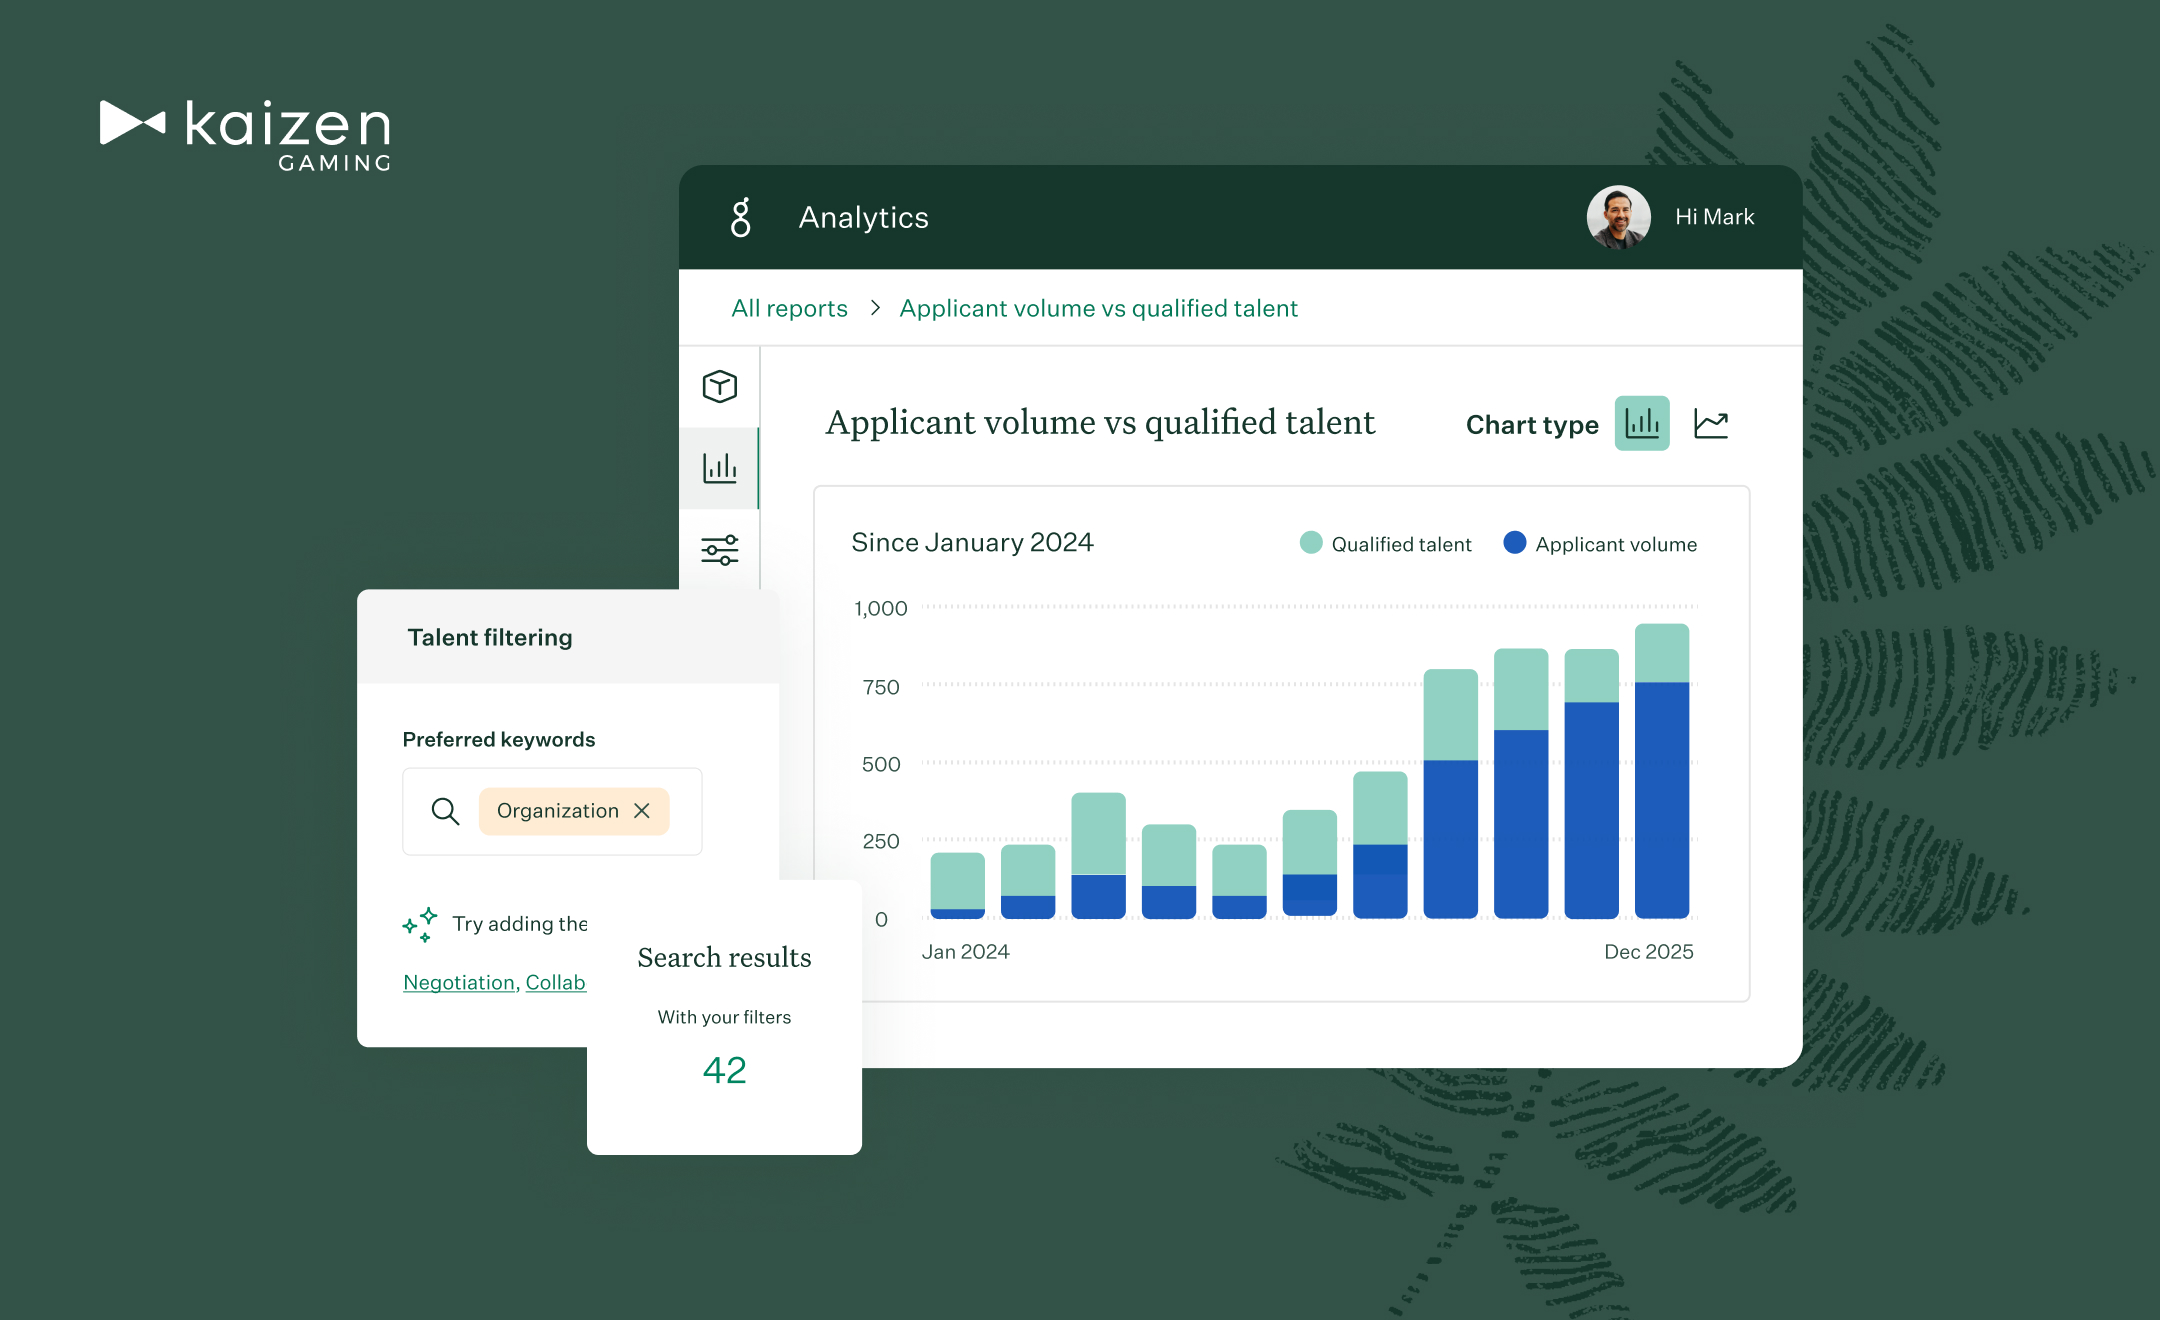This screenshot has width=2160, height=1320.
Task: Click Mark's profile avatar
Action: click(1617, 217)
